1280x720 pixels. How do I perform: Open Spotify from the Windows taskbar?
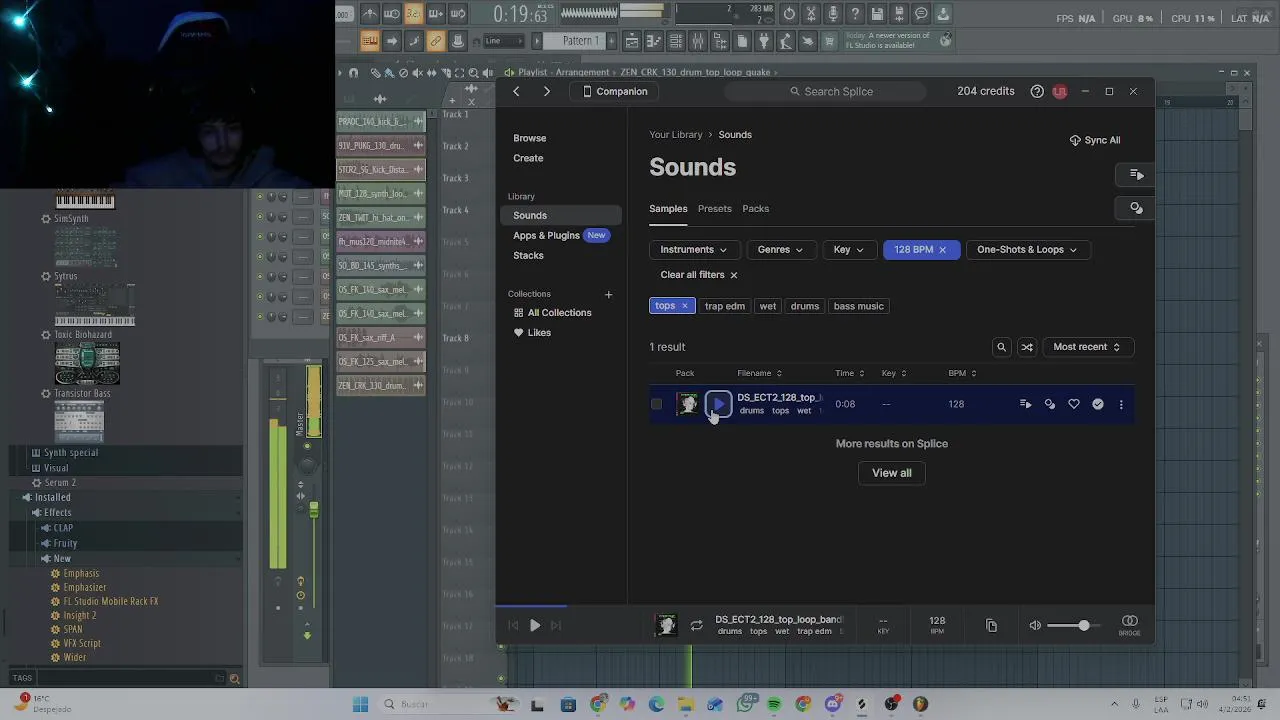[774, 704]
